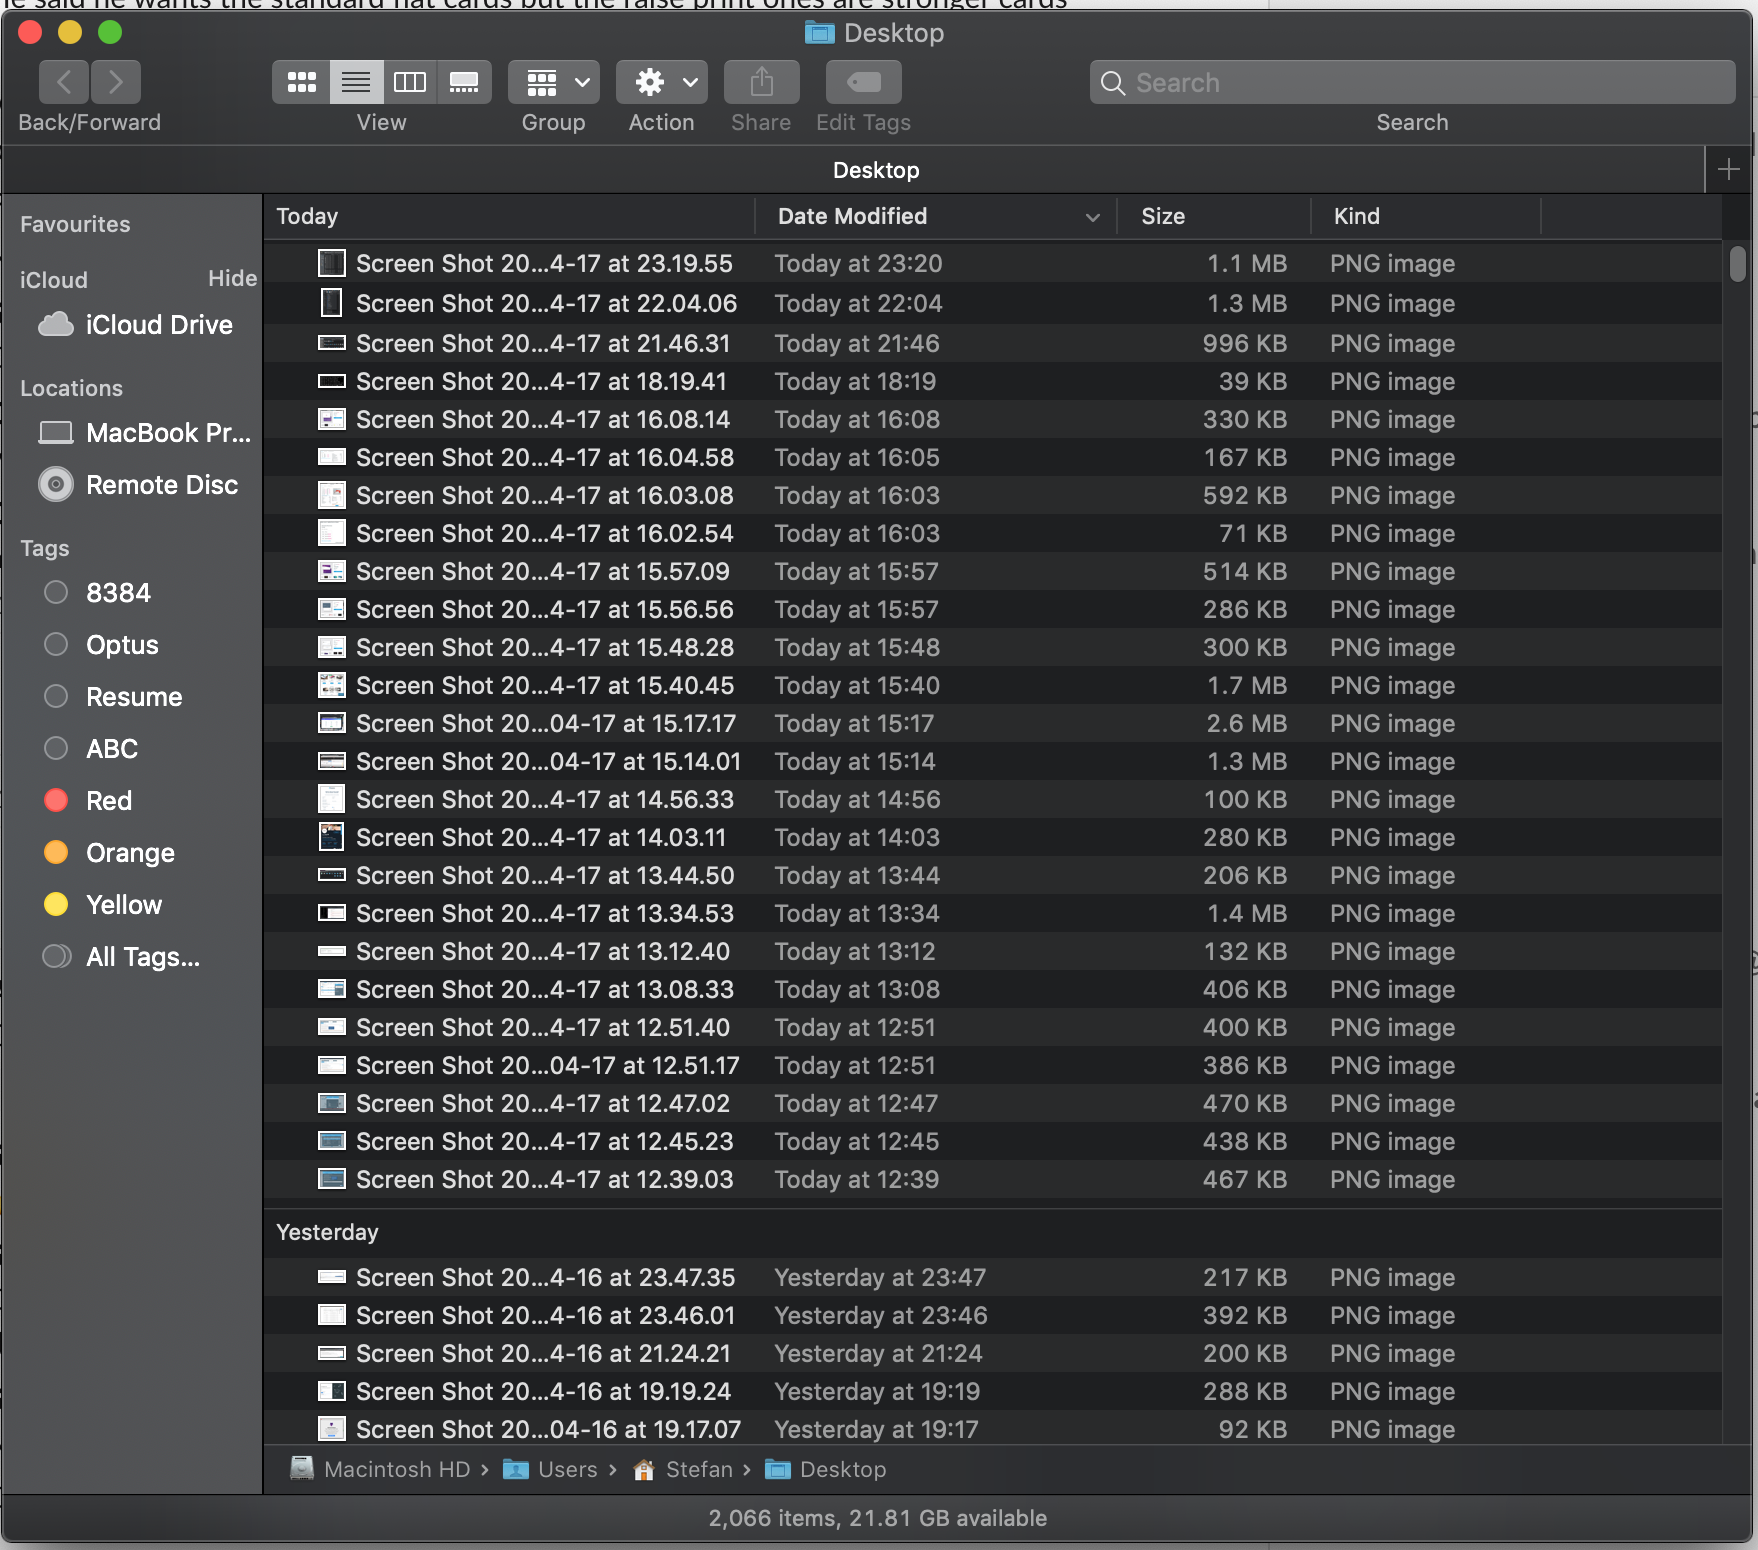
Task: Filter by the Yellow tag
Action: (103, 905)
